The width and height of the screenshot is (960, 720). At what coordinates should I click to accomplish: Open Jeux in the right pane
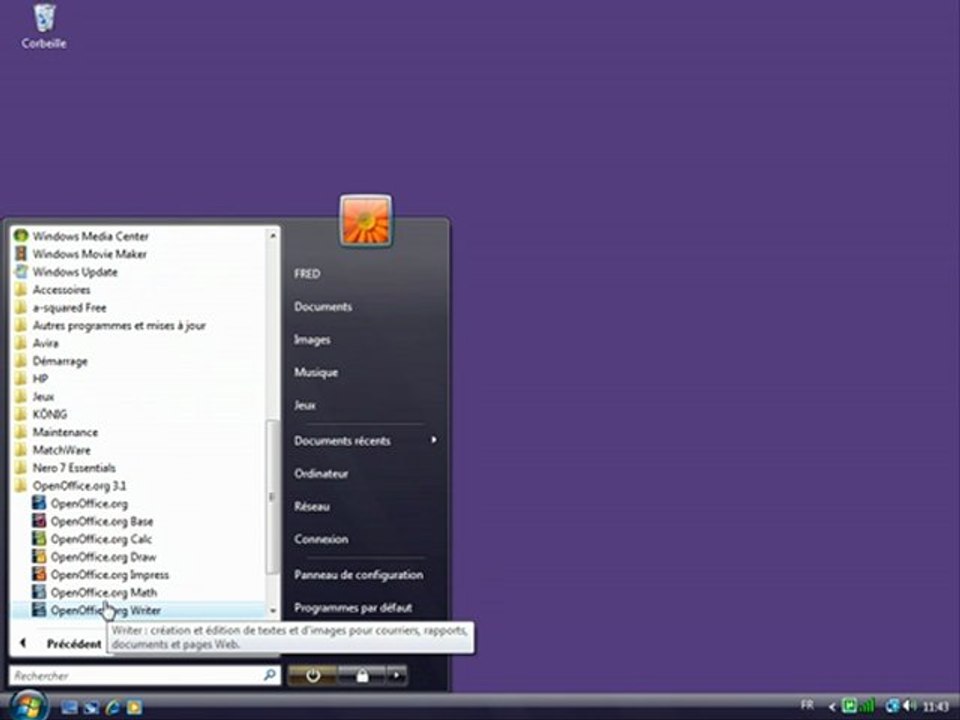(304, 405)
